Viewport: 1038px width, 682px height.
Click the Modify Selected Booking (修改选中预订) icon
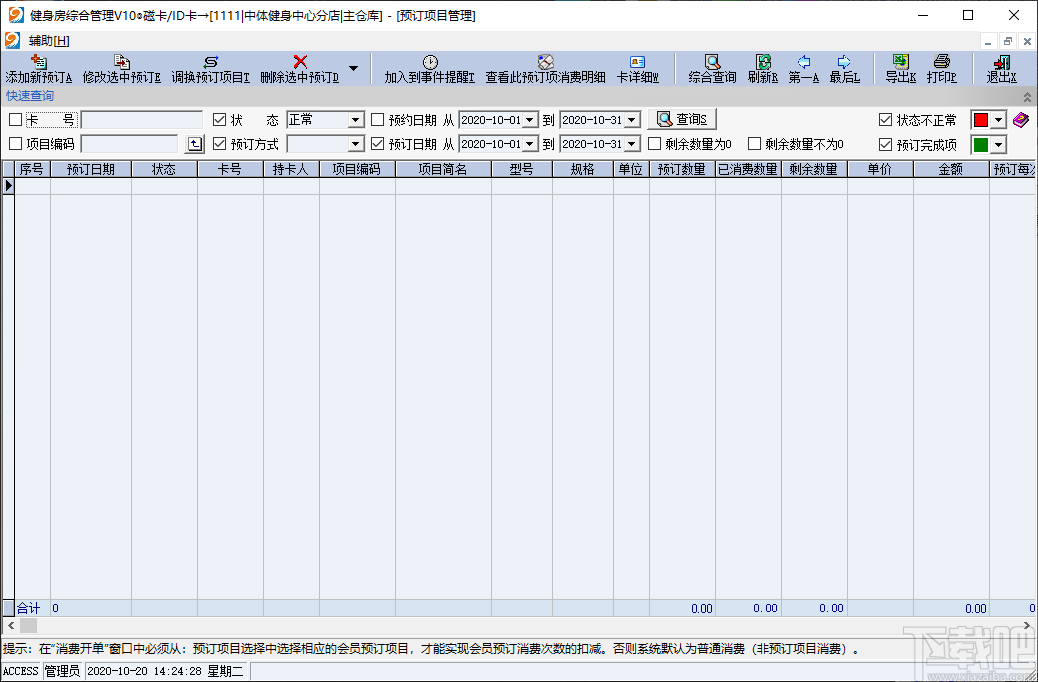tap(122, 62)
